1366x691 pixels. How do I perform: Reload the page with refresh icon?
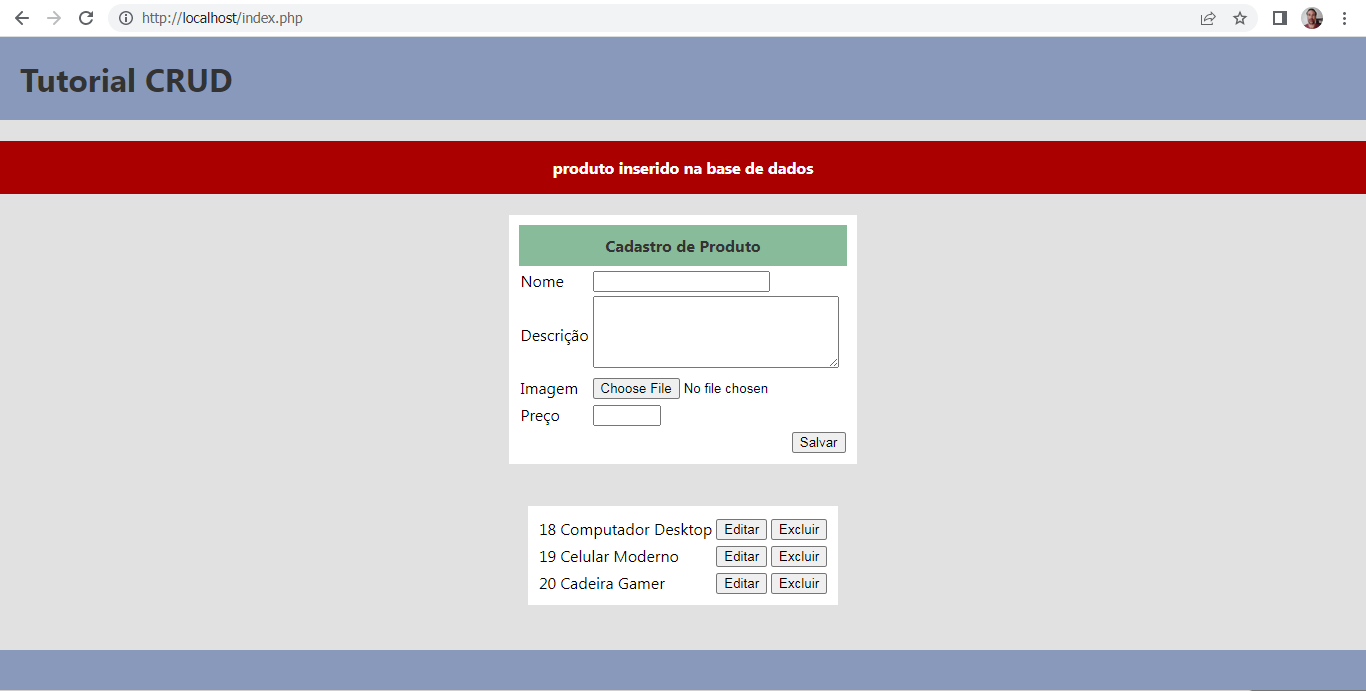(x=86, y=18)
